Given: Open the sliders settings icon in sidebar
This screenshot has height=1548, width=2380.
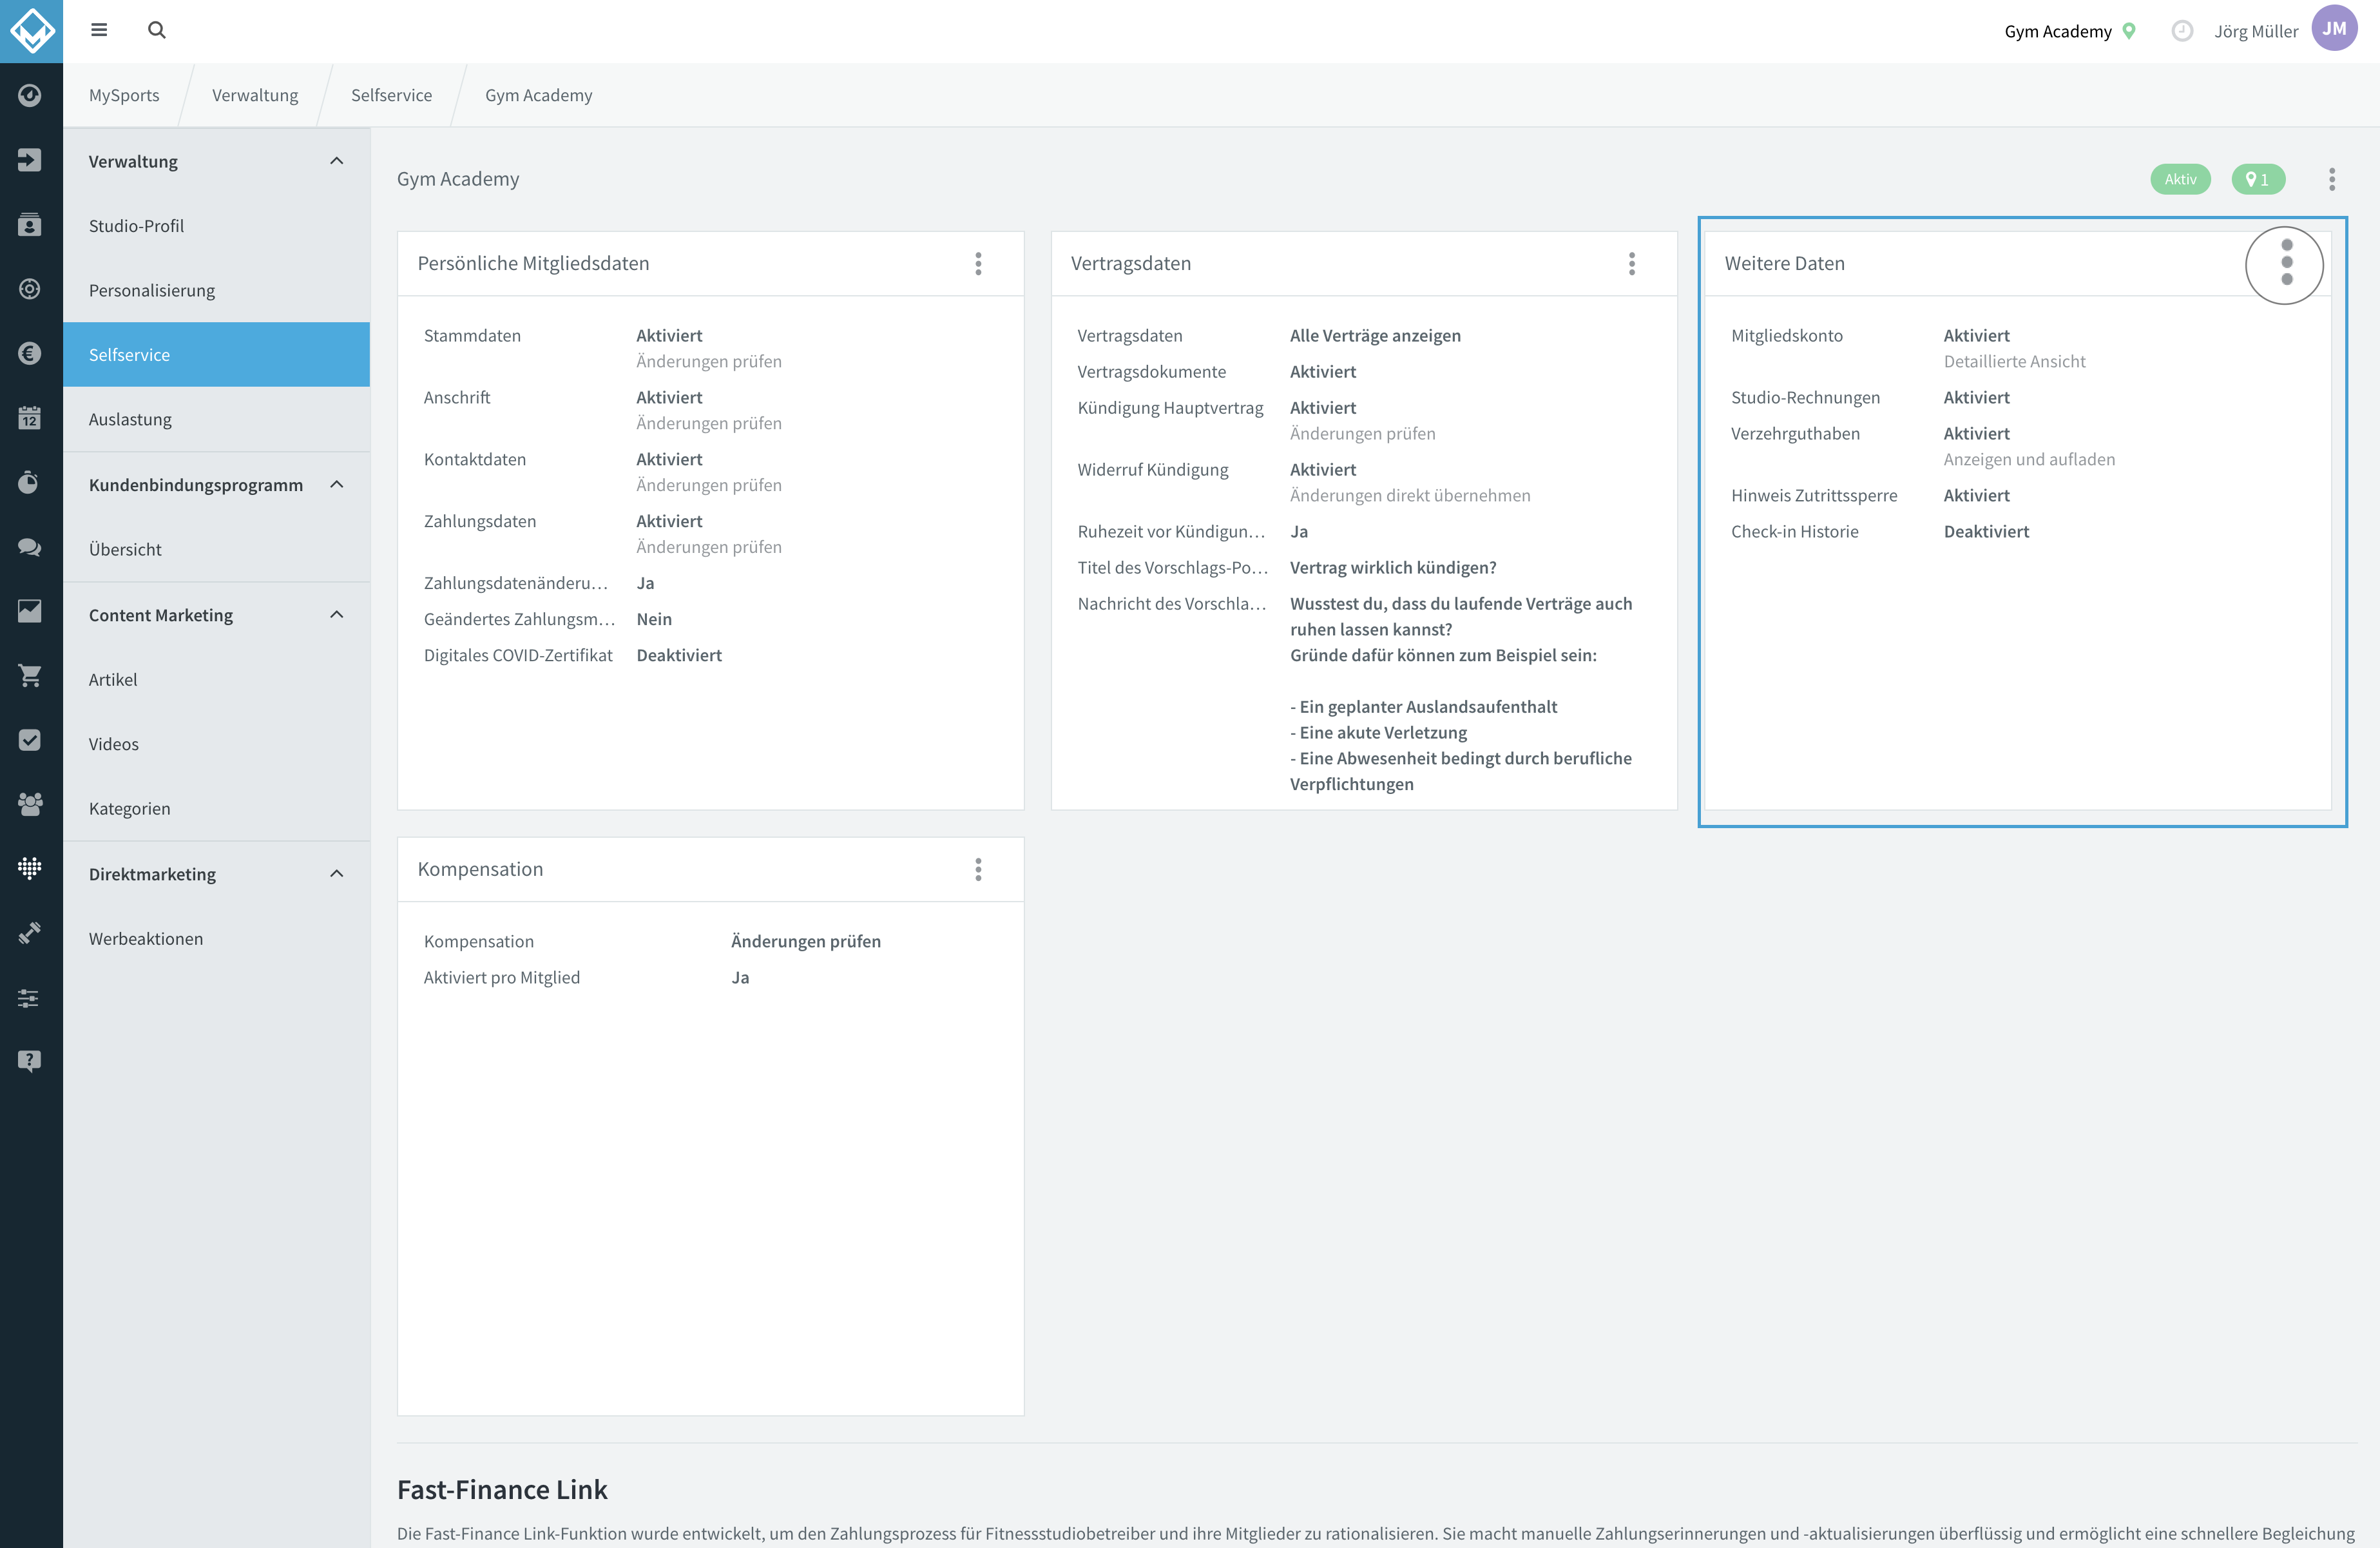Looking at the screenshot, I should coord(30,998).
